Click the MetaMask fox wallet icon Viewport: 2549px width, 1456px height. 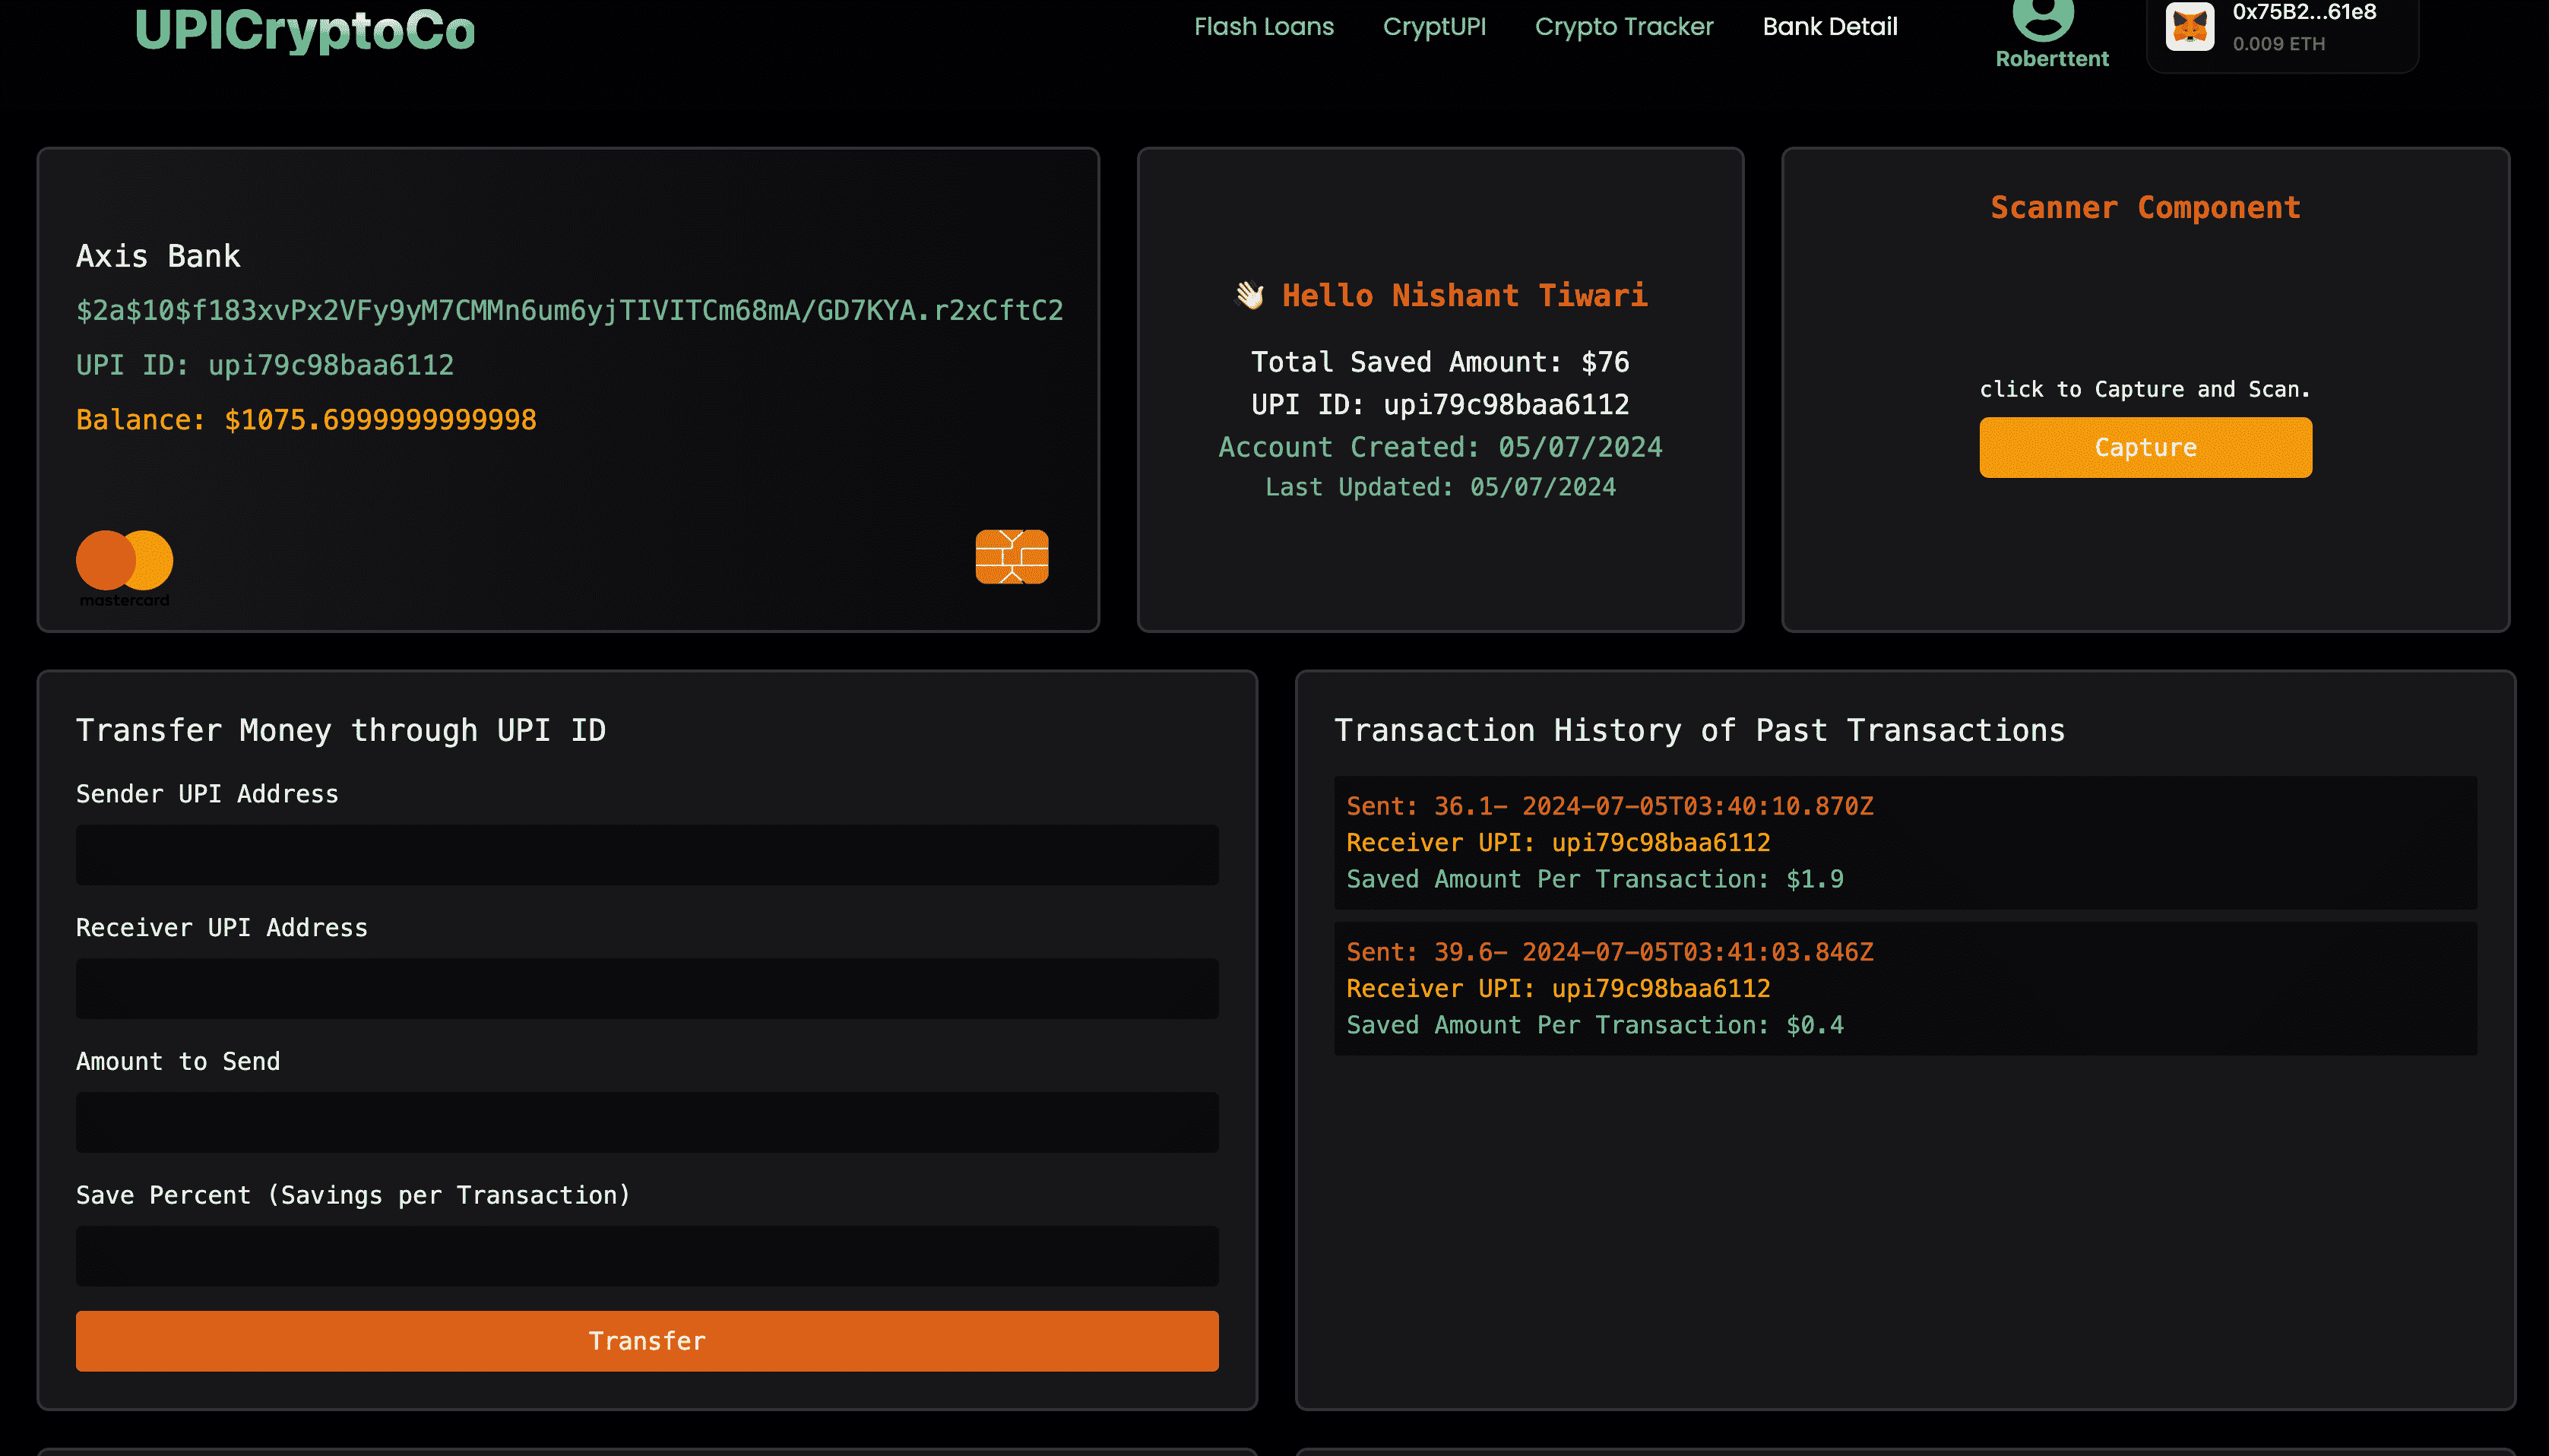[2189, 27]
